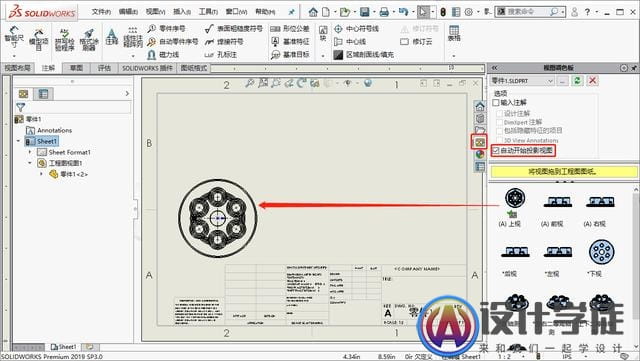The image size is (640, 361).
Task: Insert a 注释 note annotation
Action: [111, 38]
